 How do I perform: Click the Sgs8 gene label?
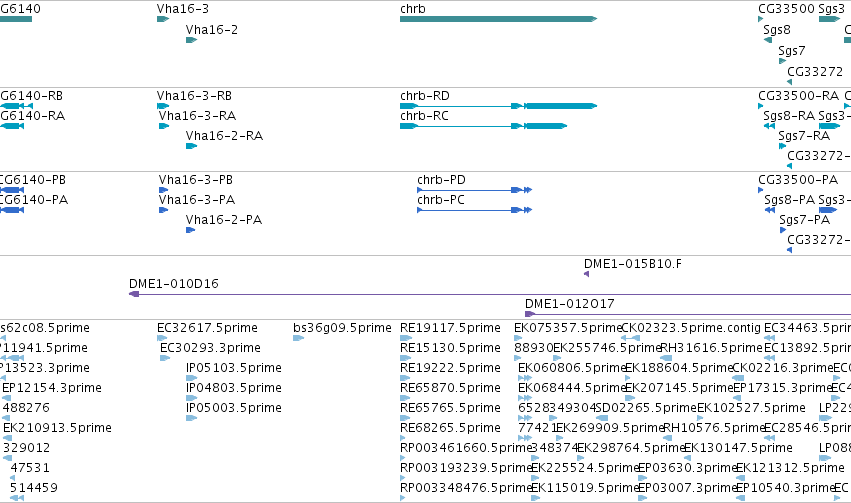pyautogui.click(x=777, y=30)
